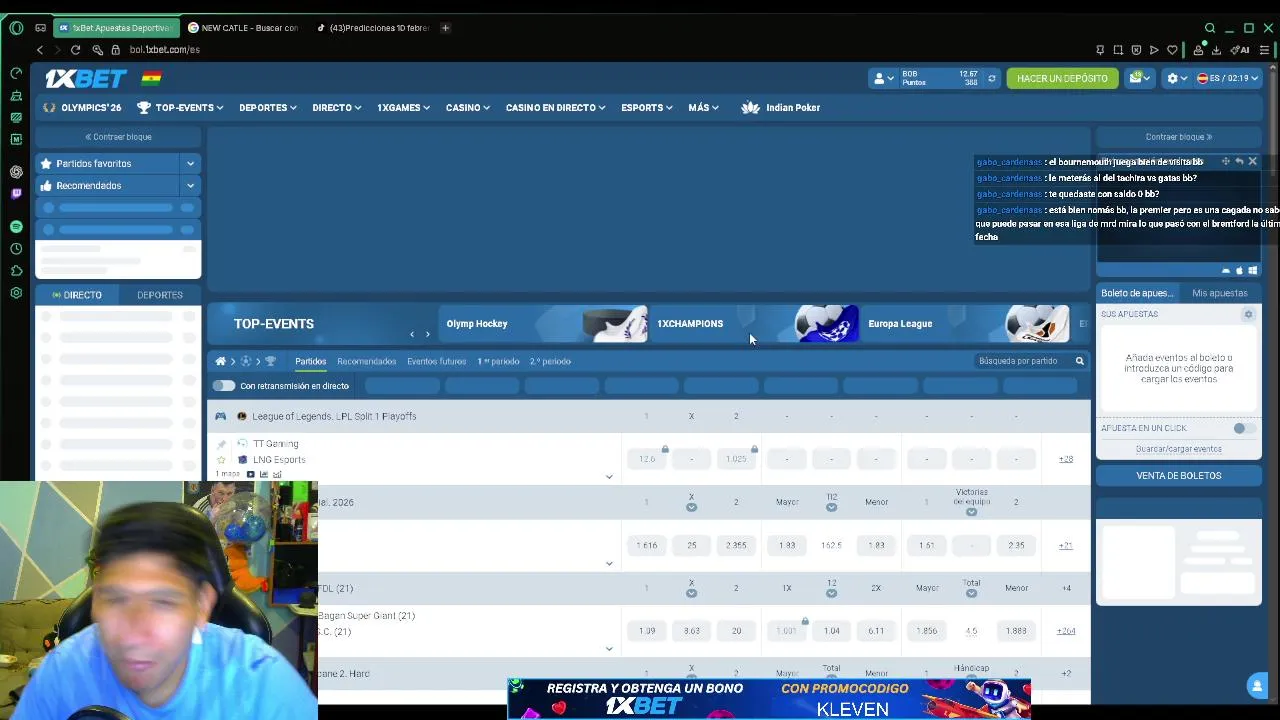Expand the Partidos favoritos section
Image resolution: width=1280 pixels, height=720 pixels.
pos(190,164)
